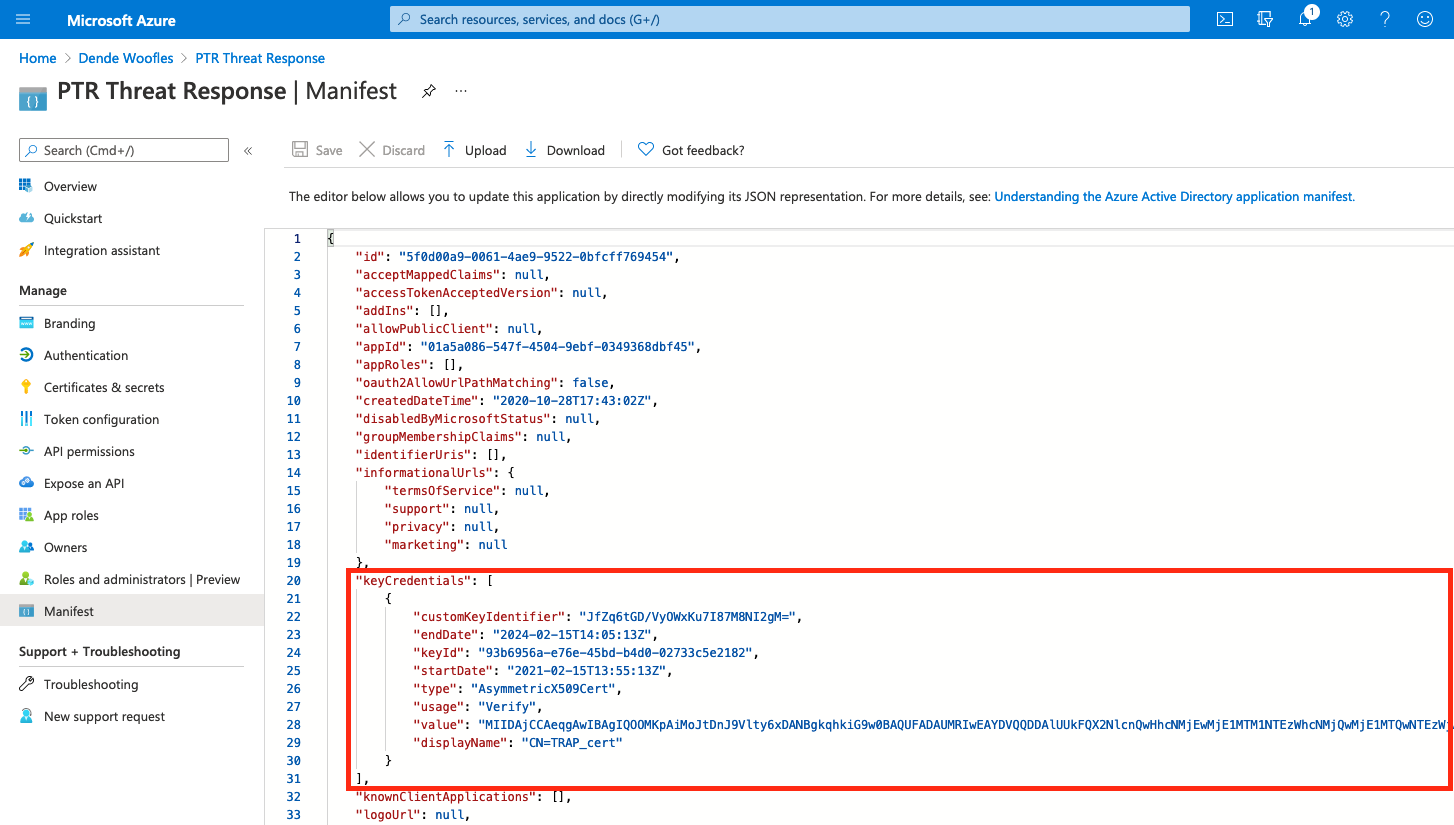This screenshot has width=1454, height=825.
Task: Open Cloud Shell icon
Action: (x=1225, y=19)
